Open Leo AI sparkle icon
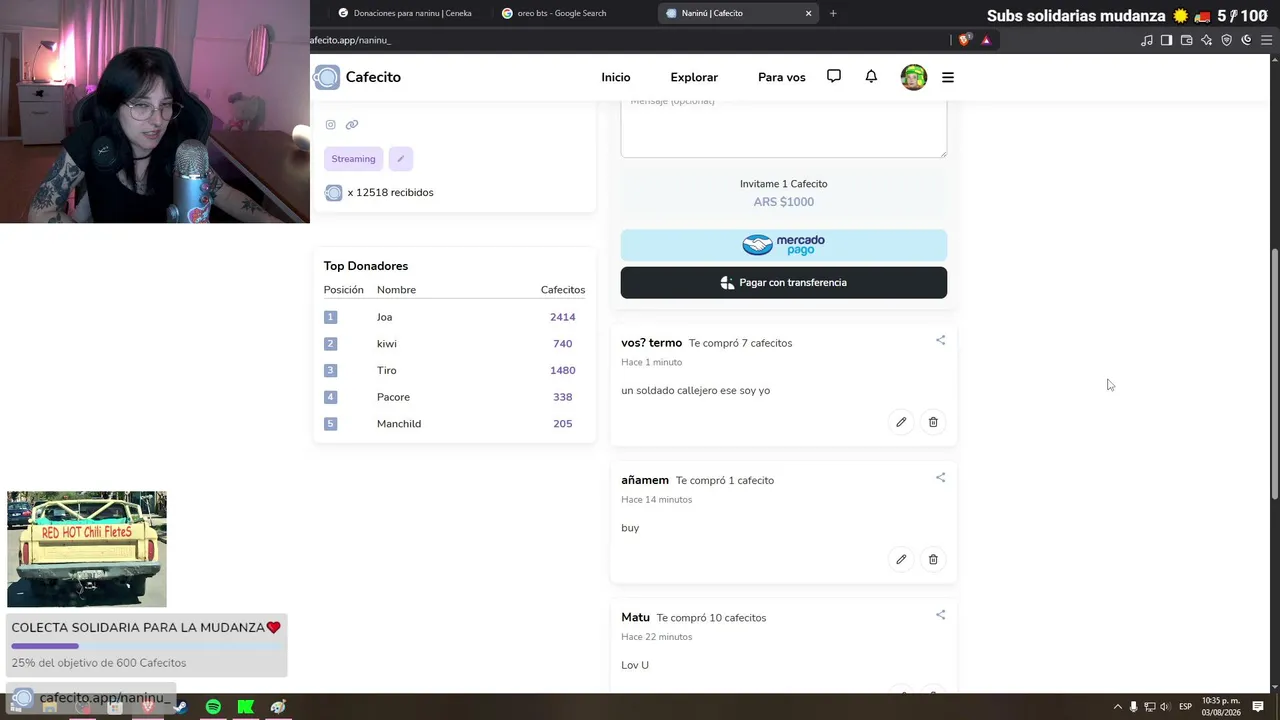Screen dimensions: 1280x720 1207,40
